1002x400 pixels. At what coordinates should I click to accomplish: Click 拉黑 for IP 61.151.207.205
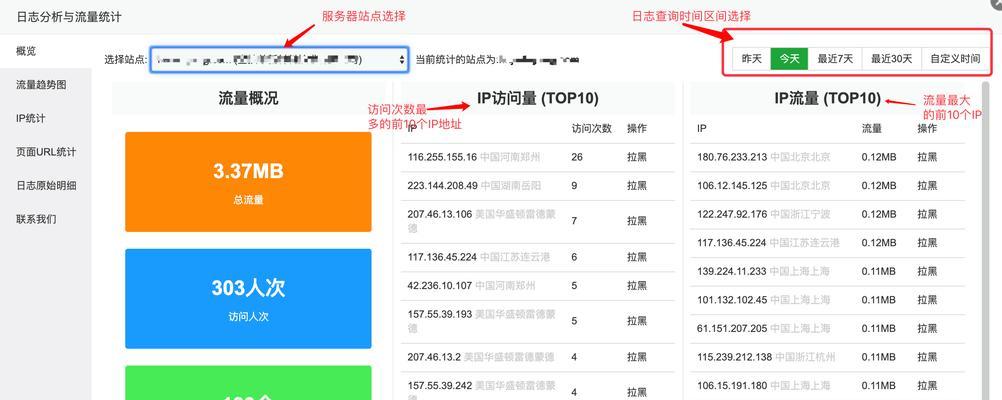click(x=927, y=328)
